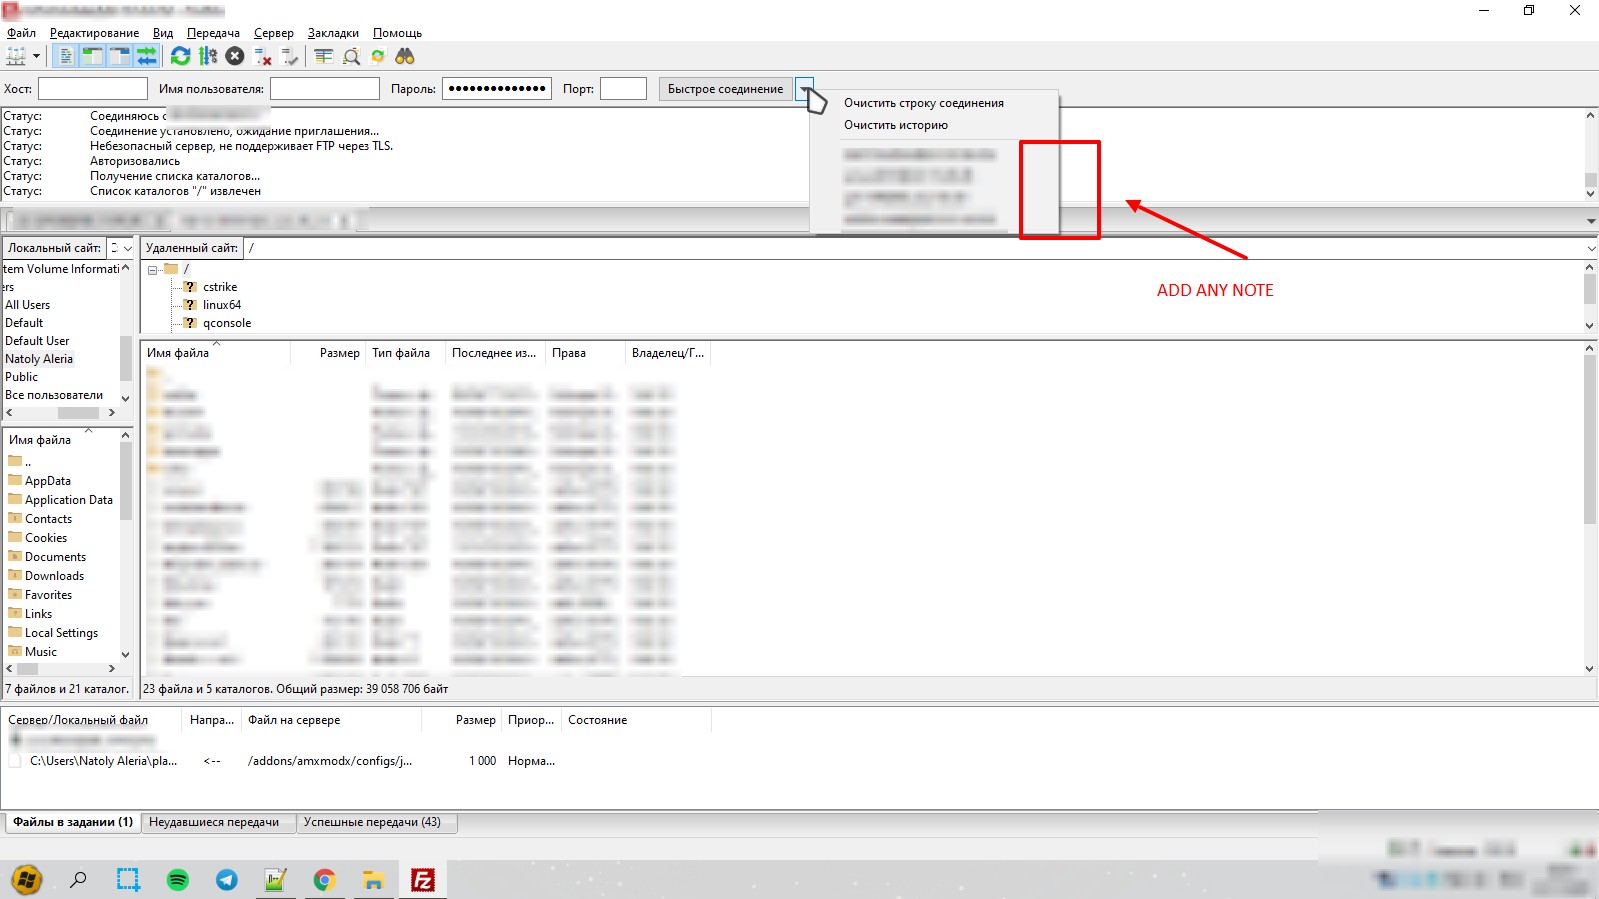Toggle synchronized browsing icon
This screenshot has width=1599, height=899.
point(378,56)
